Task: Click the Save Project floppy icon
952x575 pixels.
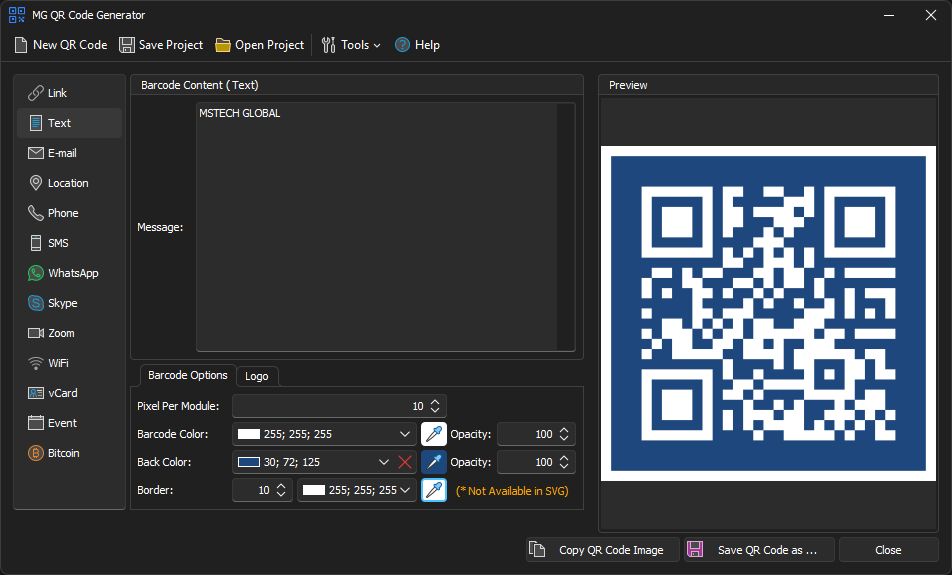Action: pyautogui.click(x=126, y=45)
